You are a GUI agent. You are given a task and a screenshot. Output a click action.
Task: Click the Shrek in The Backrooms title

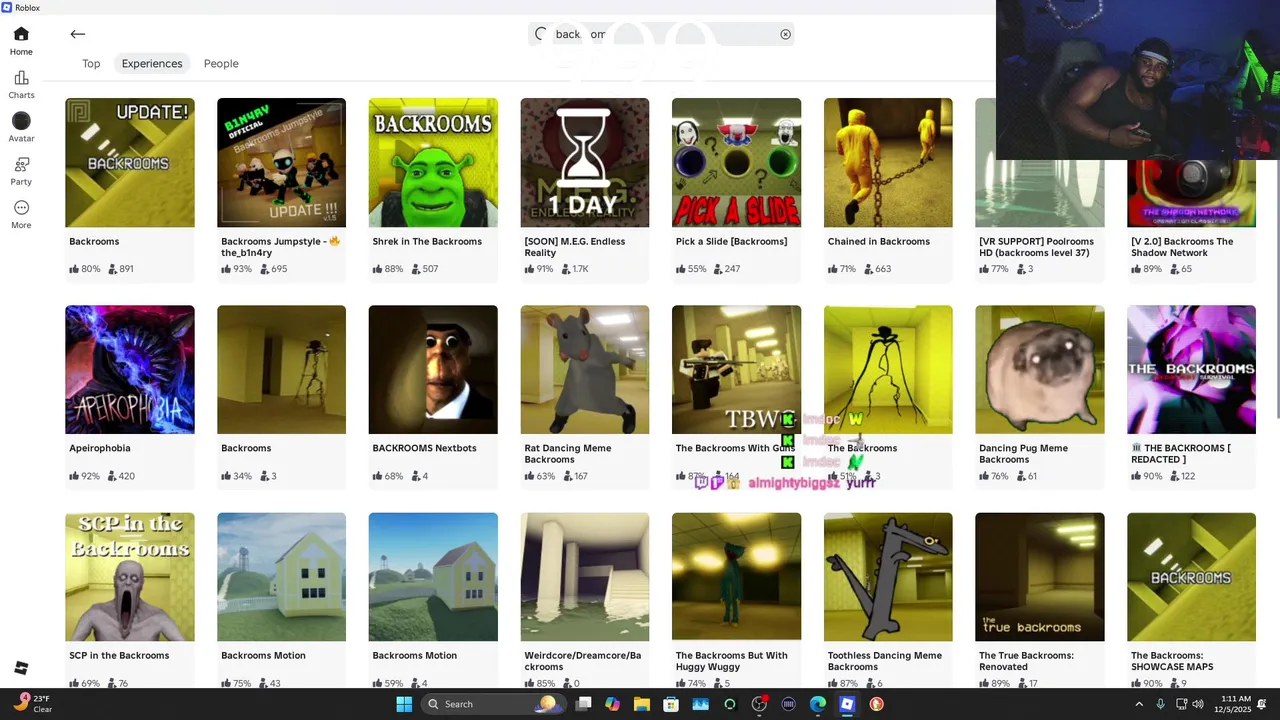tap(427, 241)
